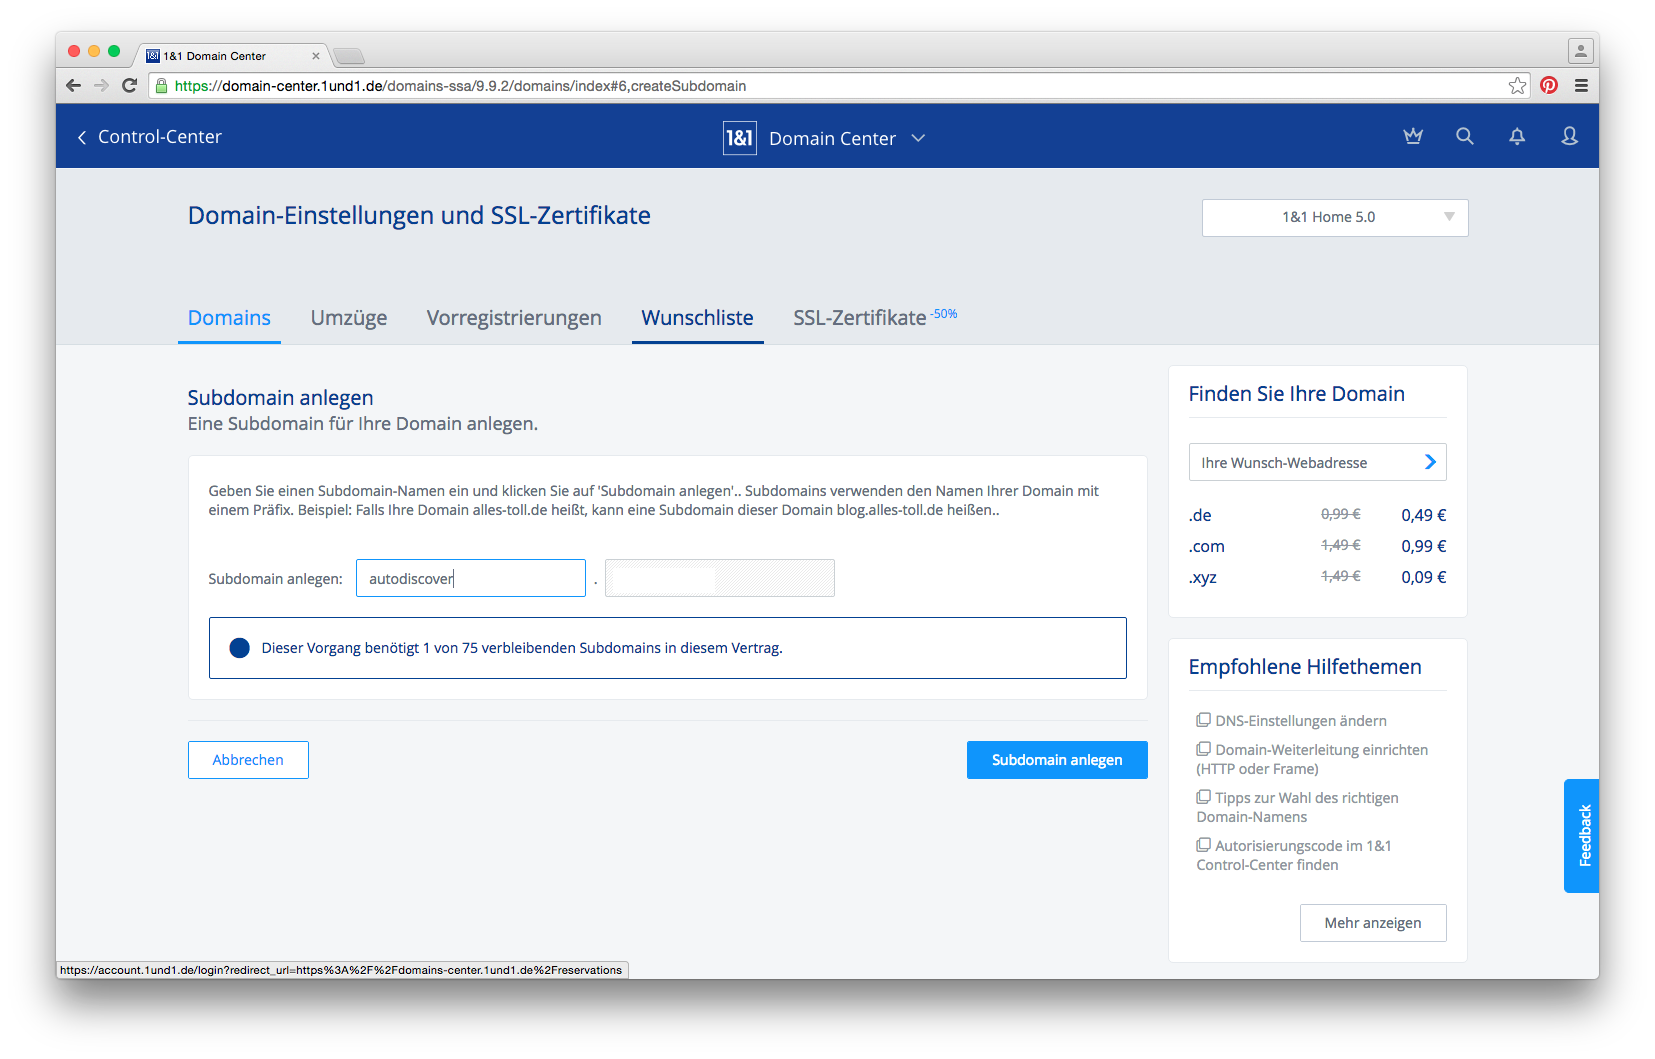Open DNS-Einstellungen ändern help link
1655x1059 pixels.
pyautogui.click(x=1300, y=721)
